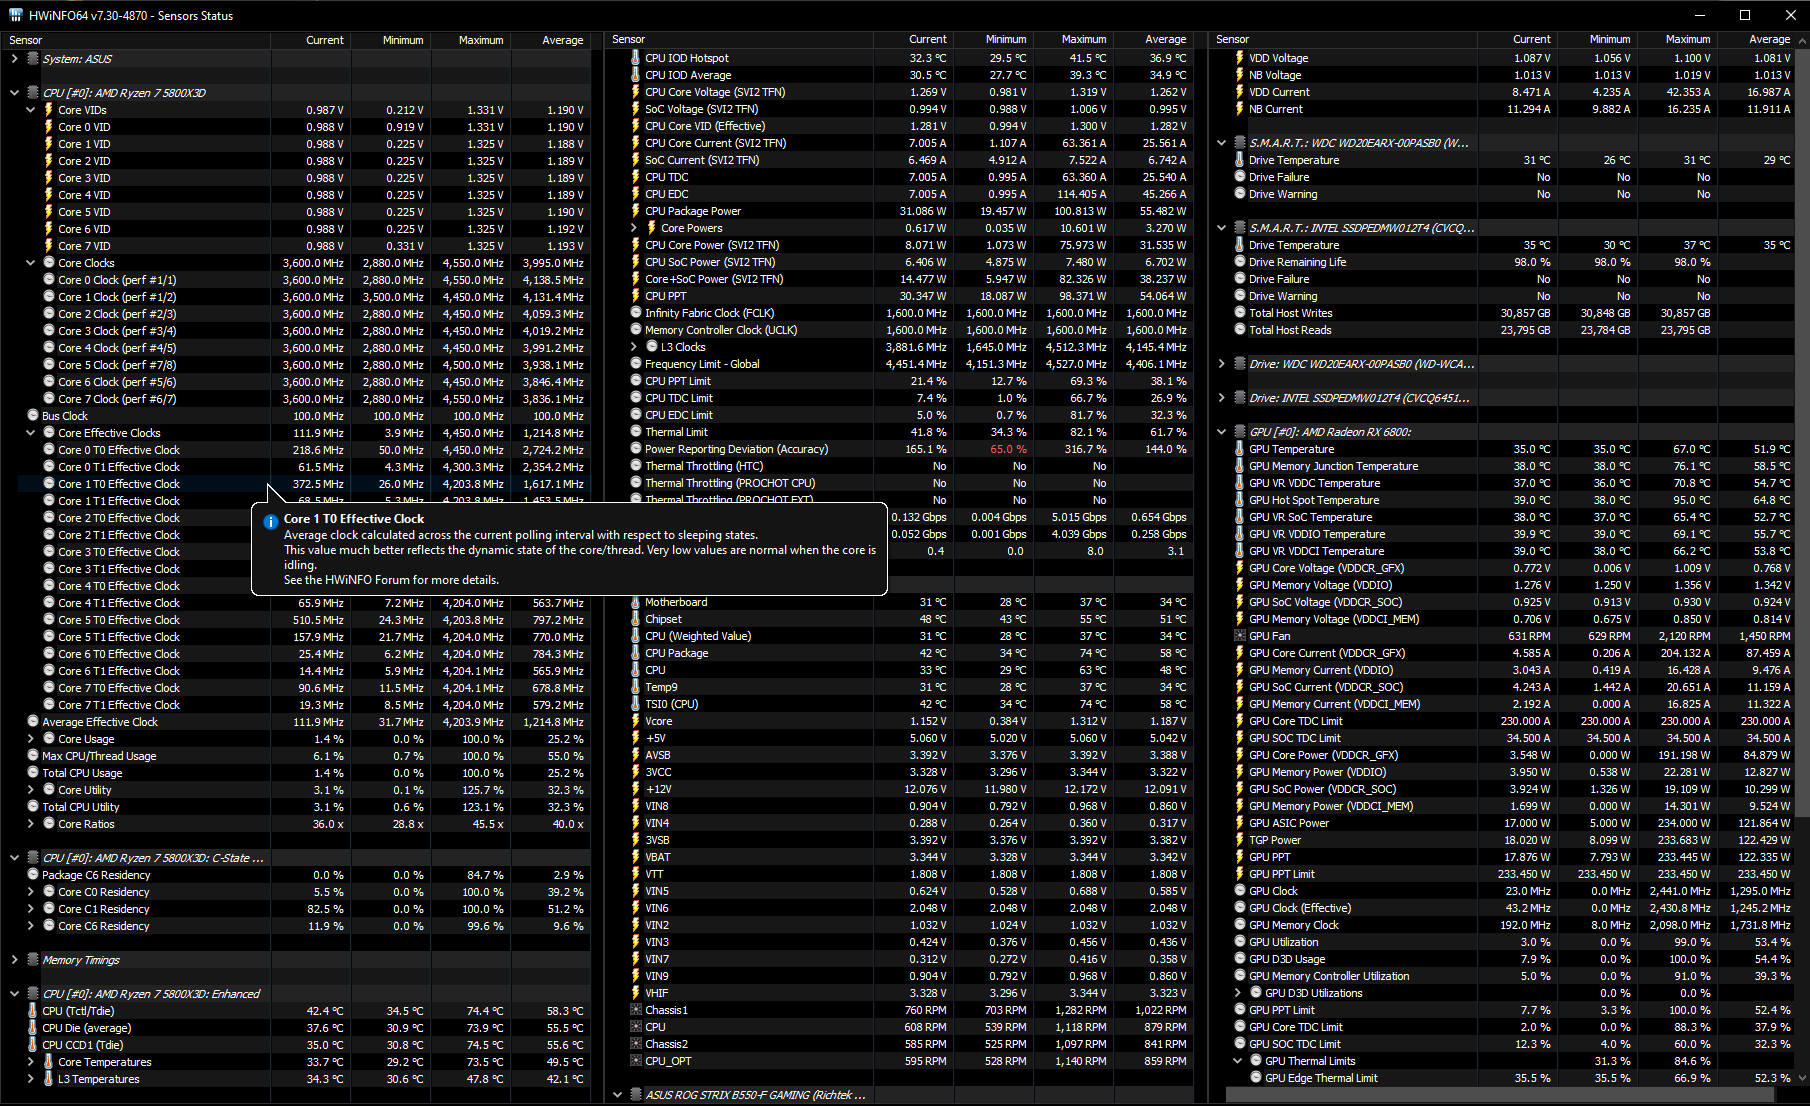This screenshot has height=1106, width=1810.
Task: Click the lightning icon beside Vcore
Action: point(636,721)
